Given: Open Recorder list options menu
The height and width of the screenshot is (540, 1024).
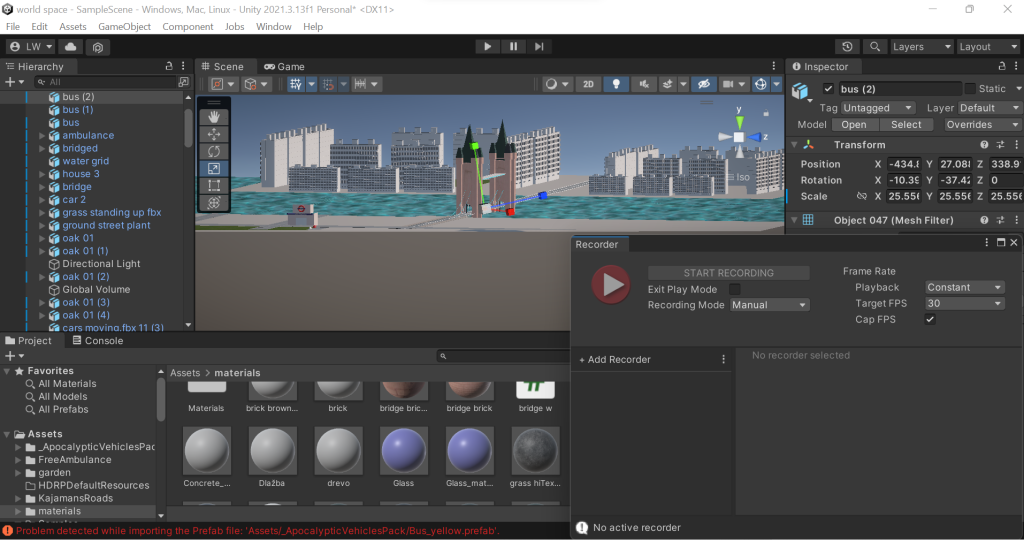Looking at the screenshot, I should tap(723, 359).
